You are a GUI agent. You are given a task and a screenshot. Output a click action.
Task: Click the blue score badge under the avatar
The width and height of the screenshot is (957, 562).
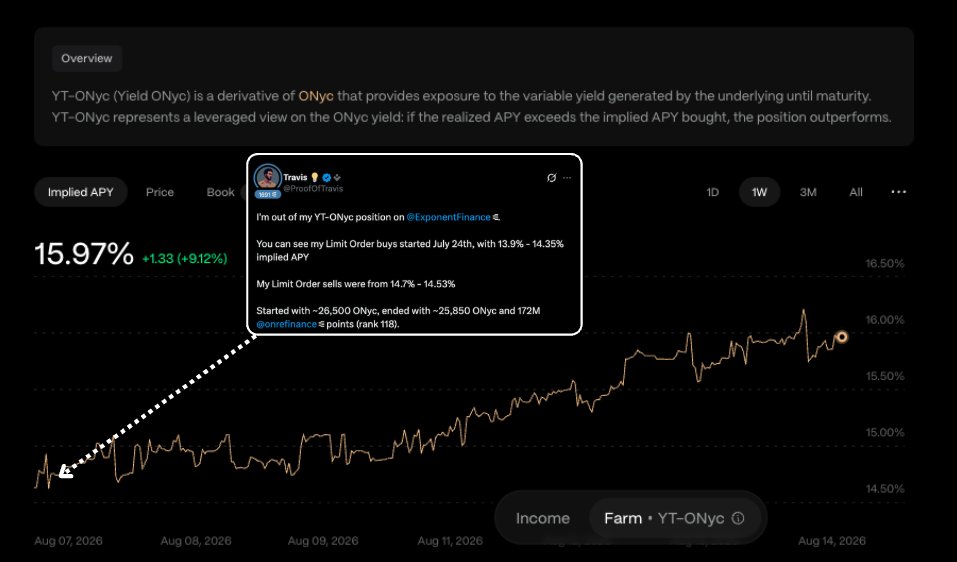[x=267, y=194]
